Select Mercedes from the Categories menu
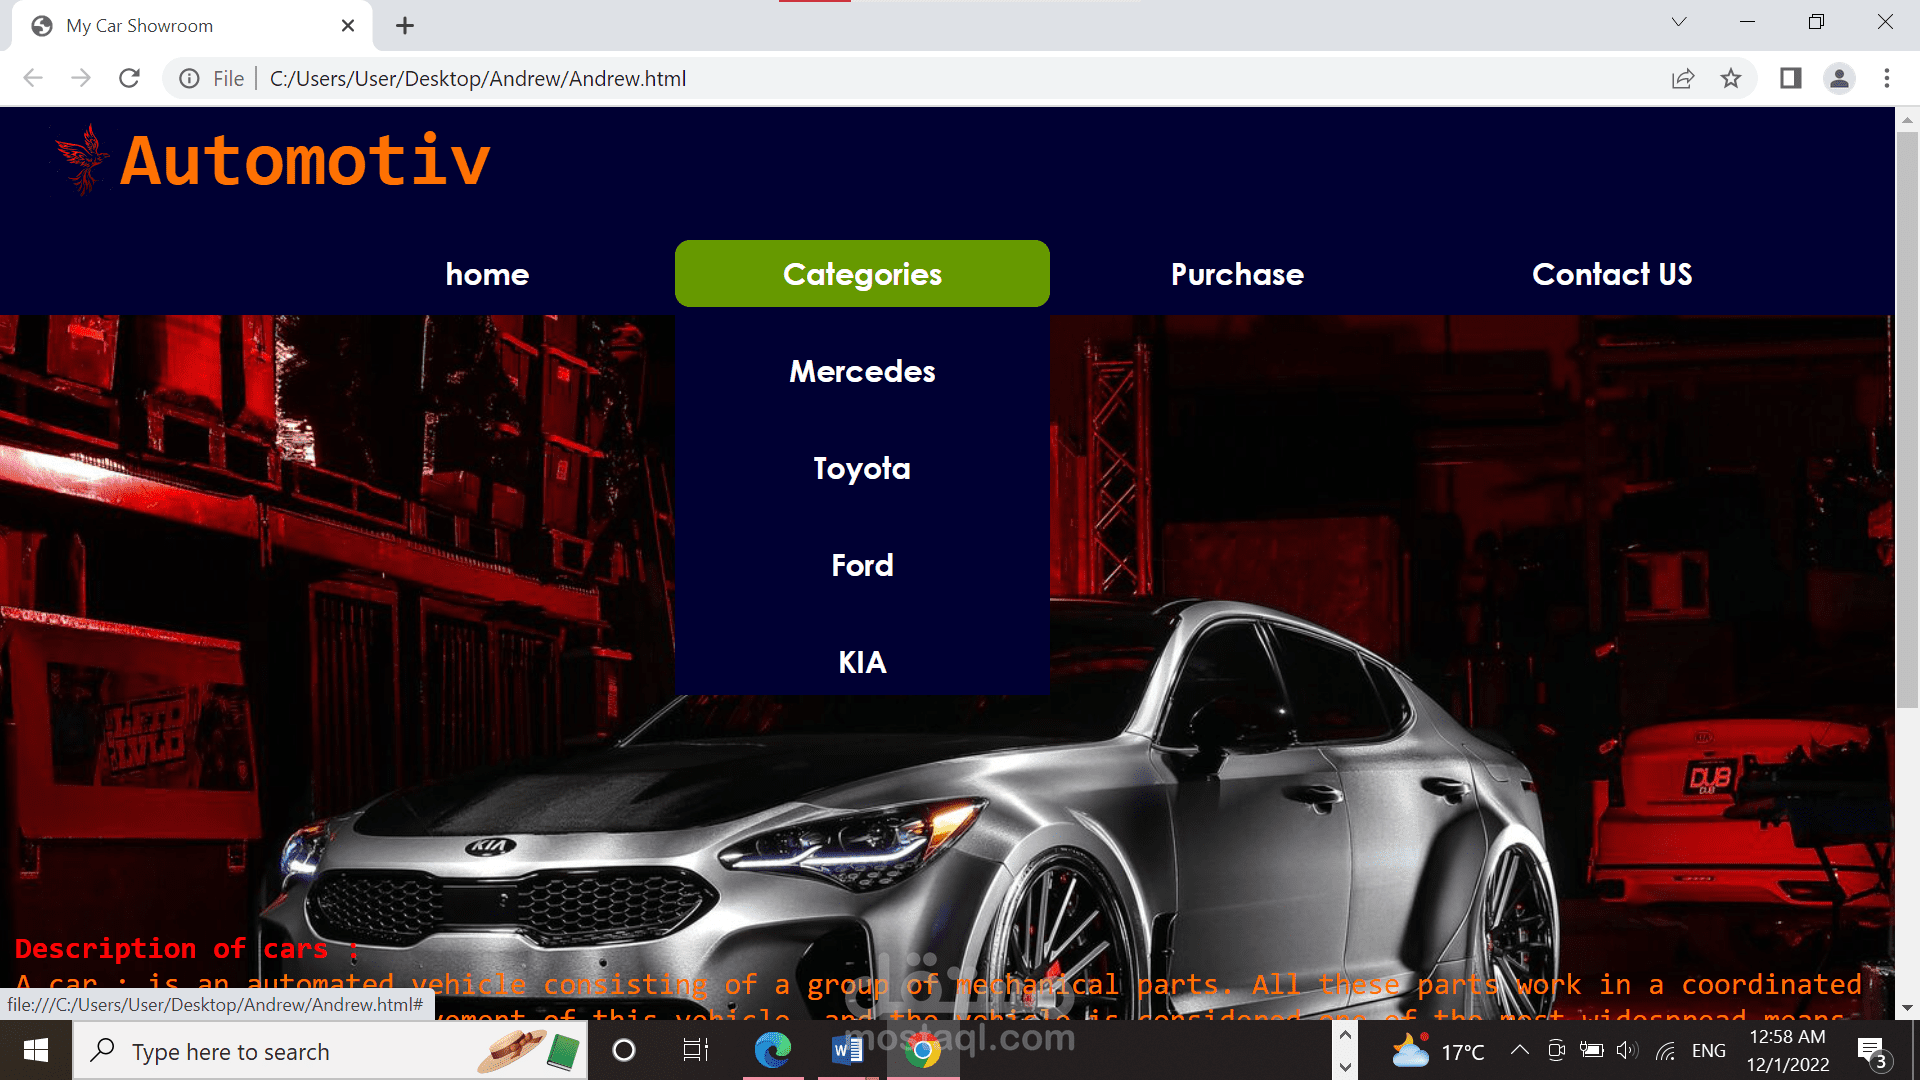The height and width of the screenshot is (1080, 1920). pyautogui.click(x=862, y=371)
